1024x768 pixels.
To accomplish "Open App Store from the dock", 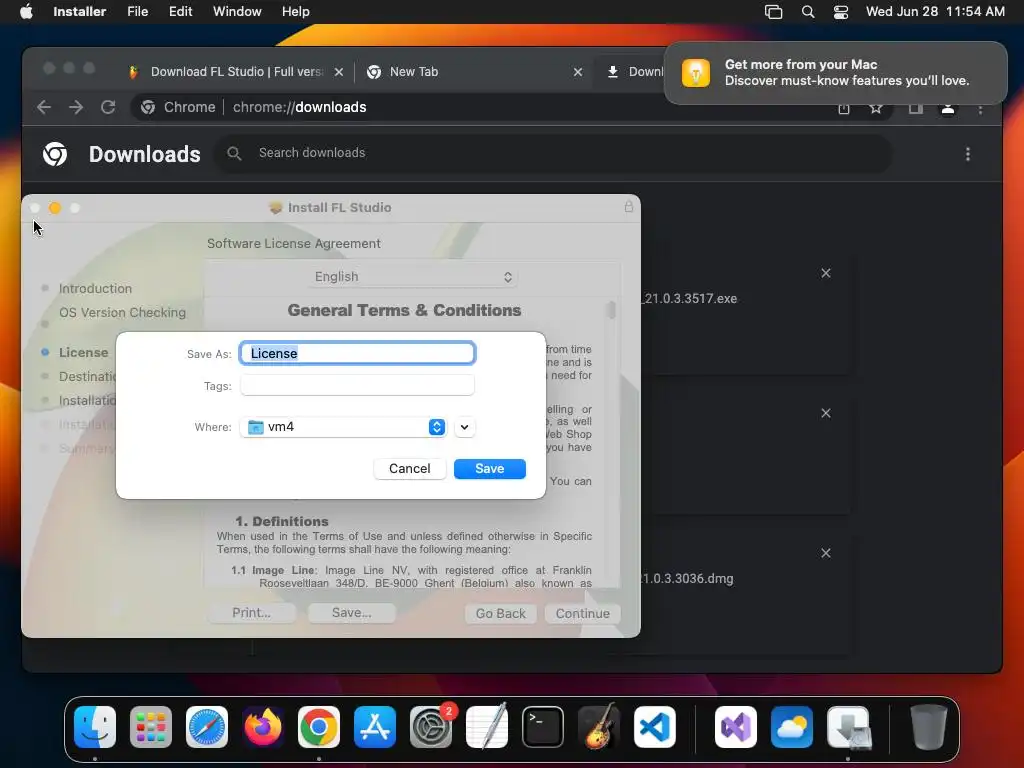I will 375,727.
